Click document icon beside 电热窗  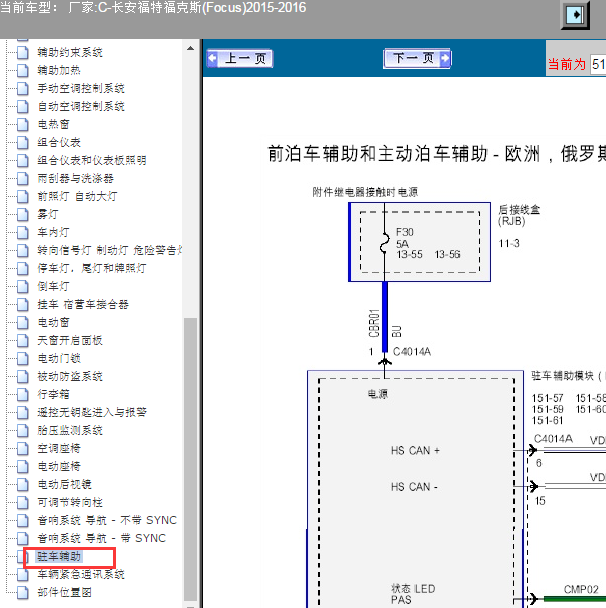pos(22,124)
